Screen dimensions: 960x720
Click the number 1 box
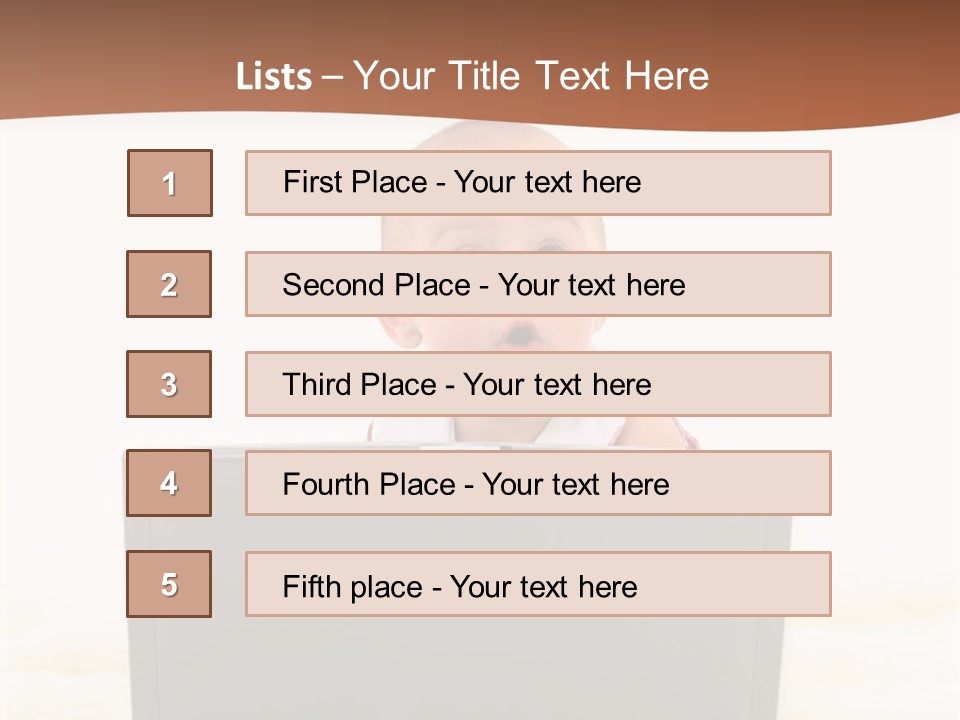[x=170, y=183]
